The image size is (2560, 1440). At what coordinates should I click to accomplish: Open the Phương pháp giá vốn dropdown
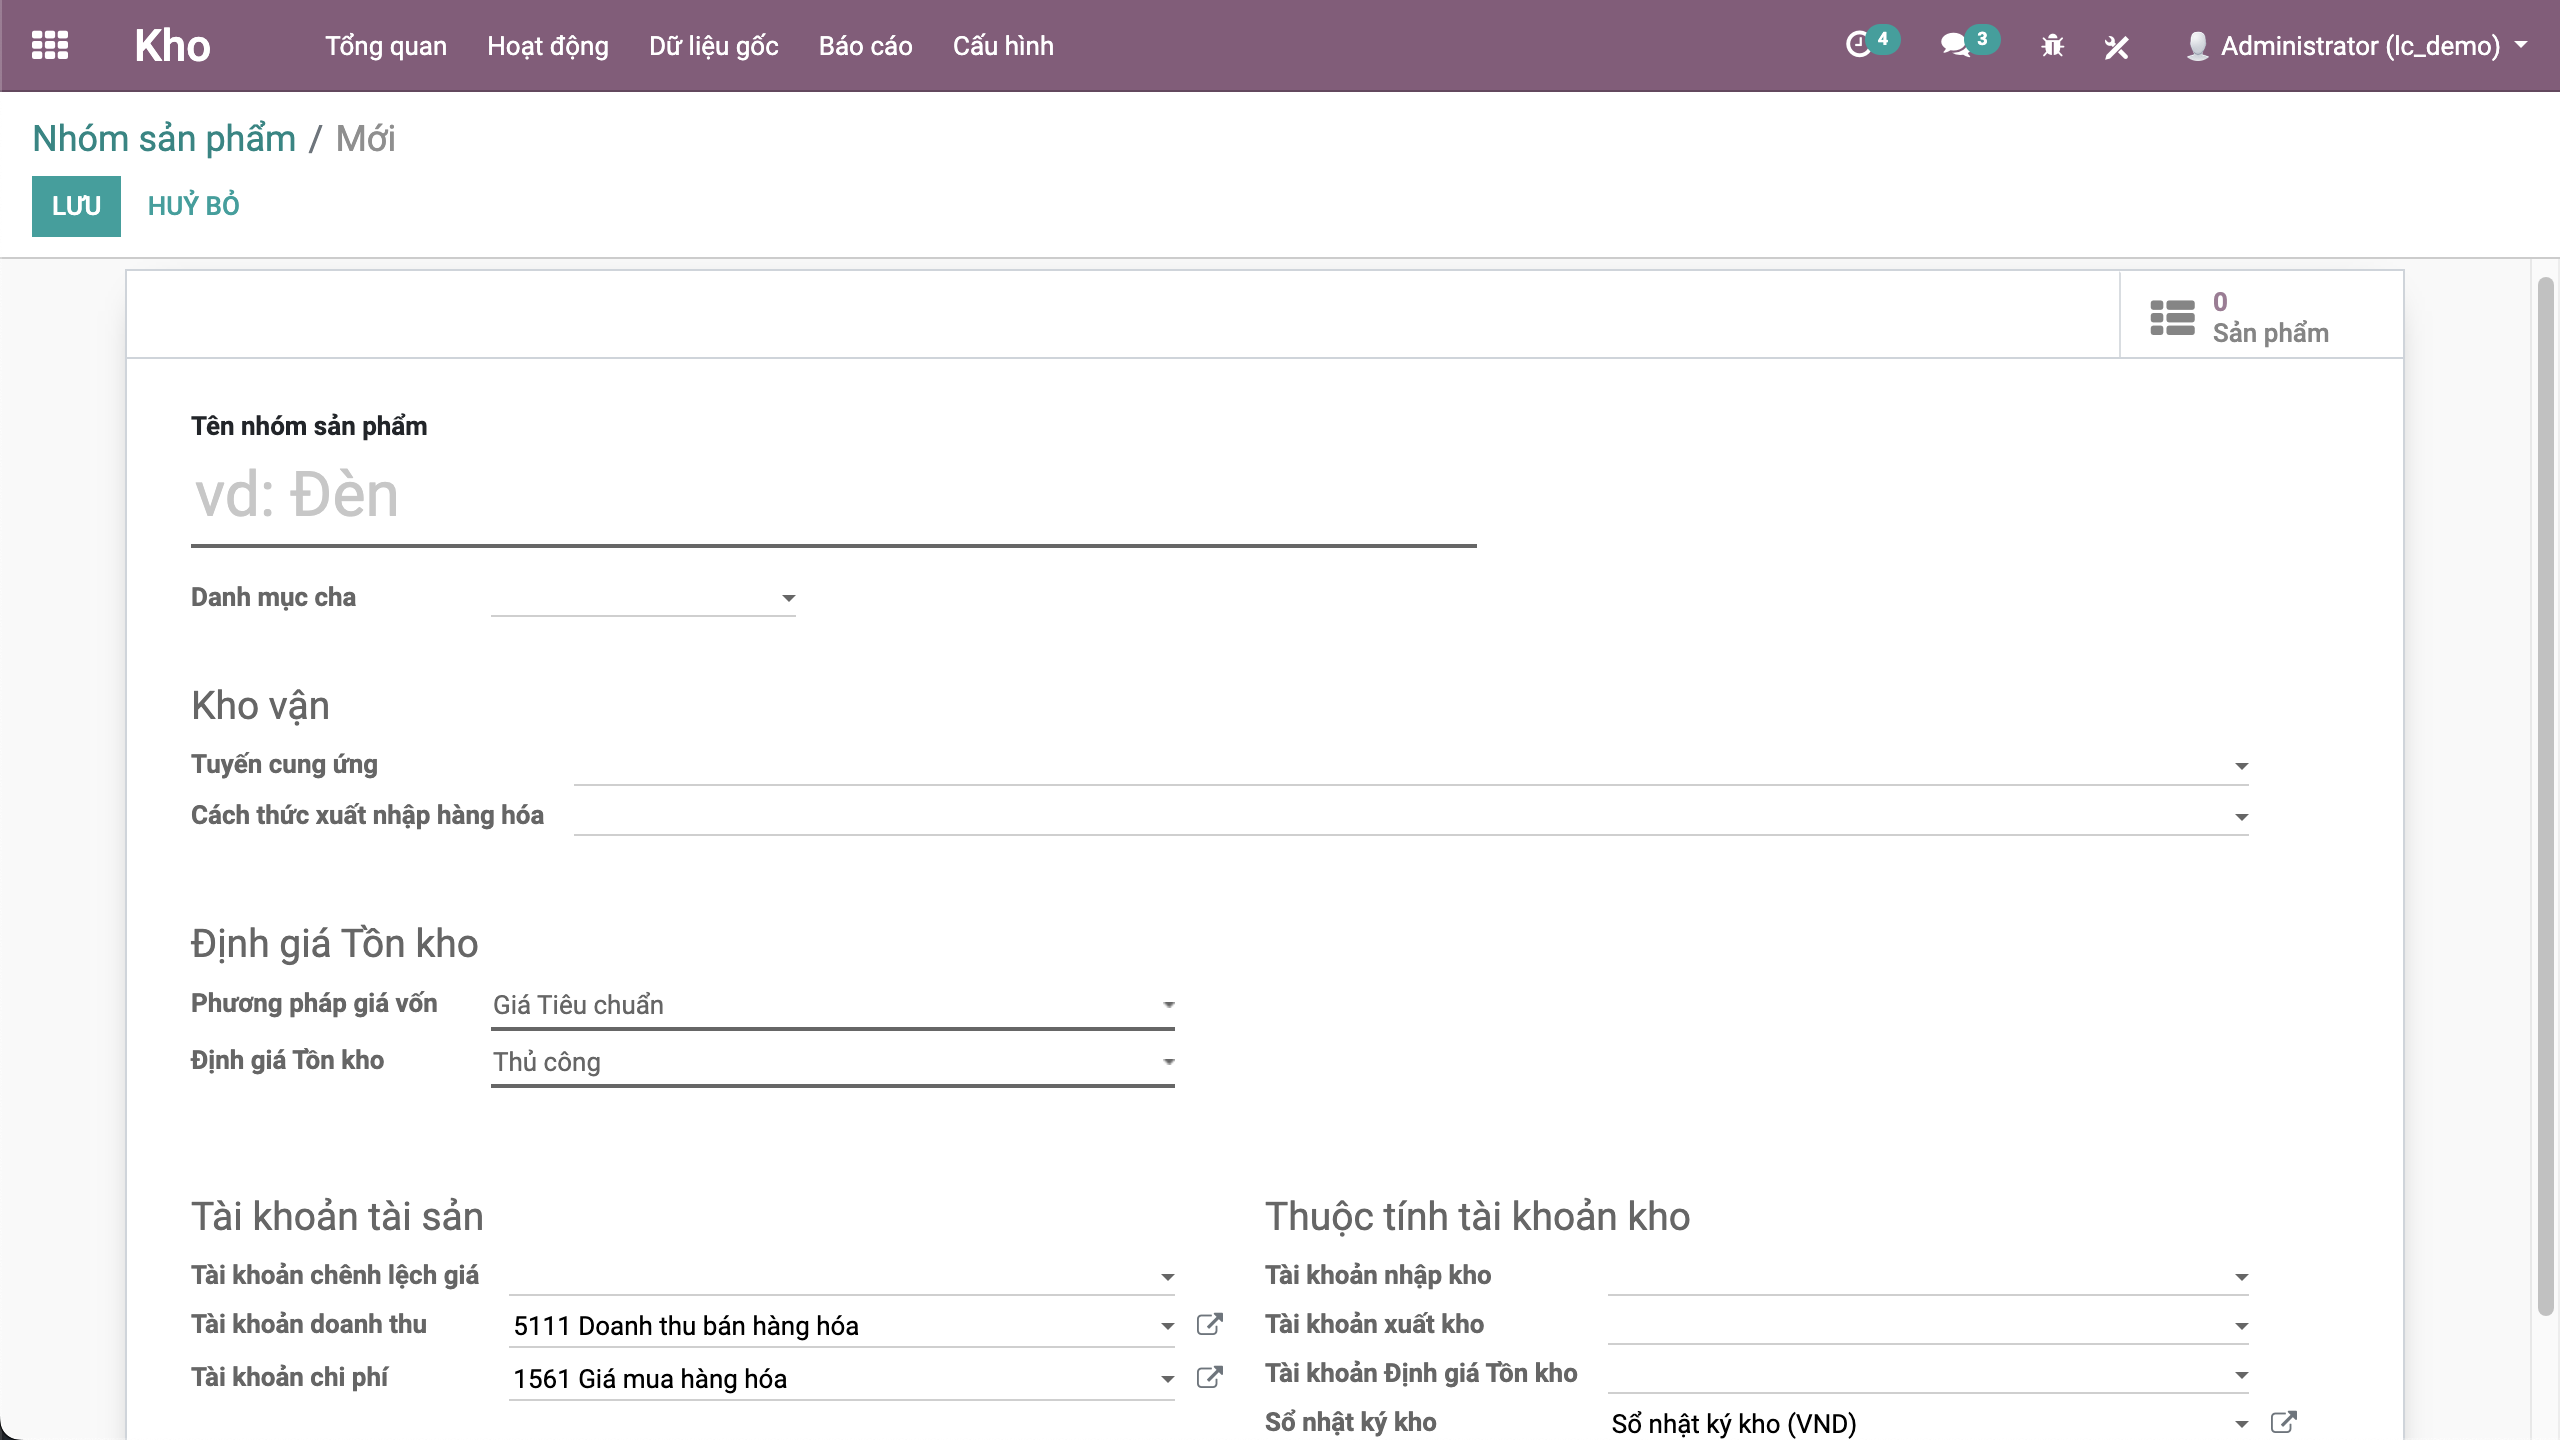[x=832, y=1005]
